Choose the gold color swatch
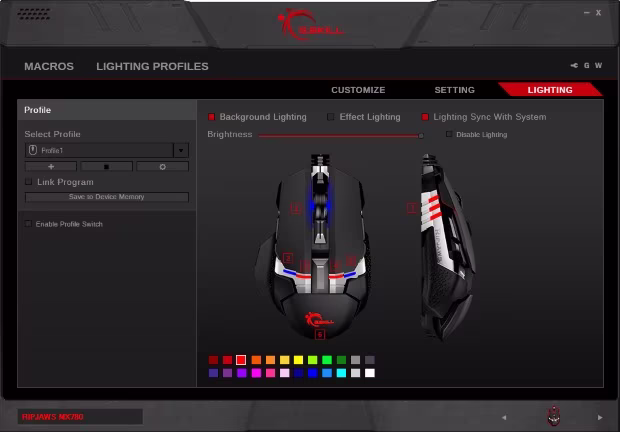 click(285, 360)
